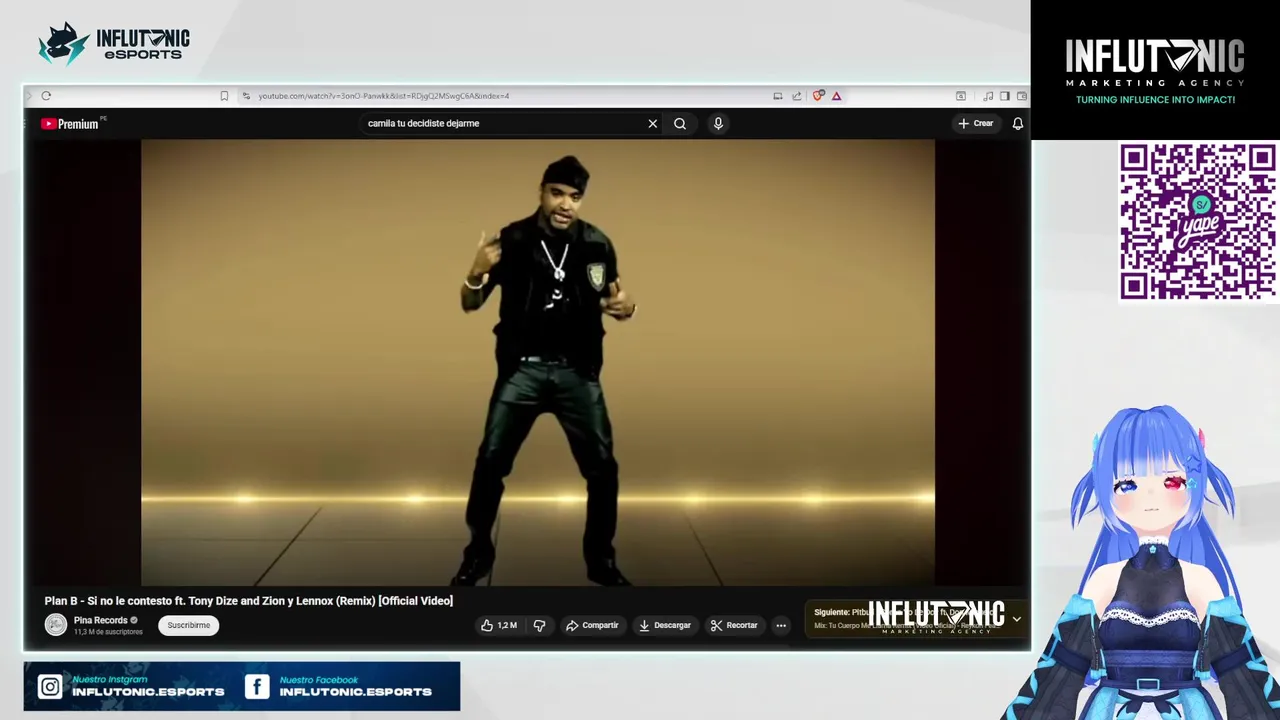Viewport: 1280px width, 720px height.
Task: Start voice search with the microphone
Action: click(x=718, y=124)
